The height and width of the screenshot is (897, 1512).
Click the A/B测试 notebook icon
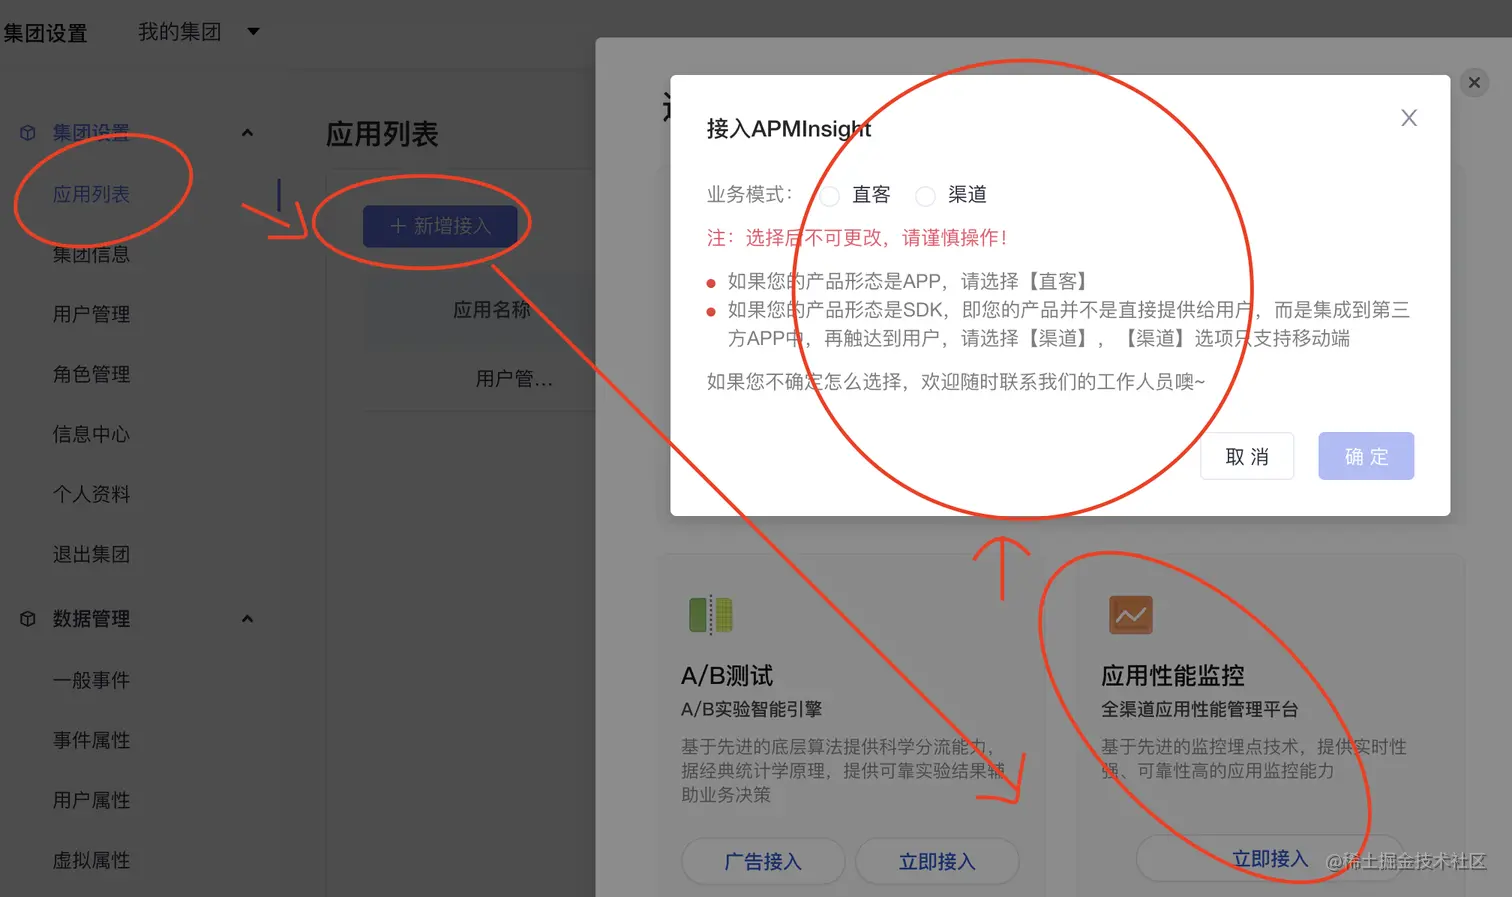(x=711, y=614)
